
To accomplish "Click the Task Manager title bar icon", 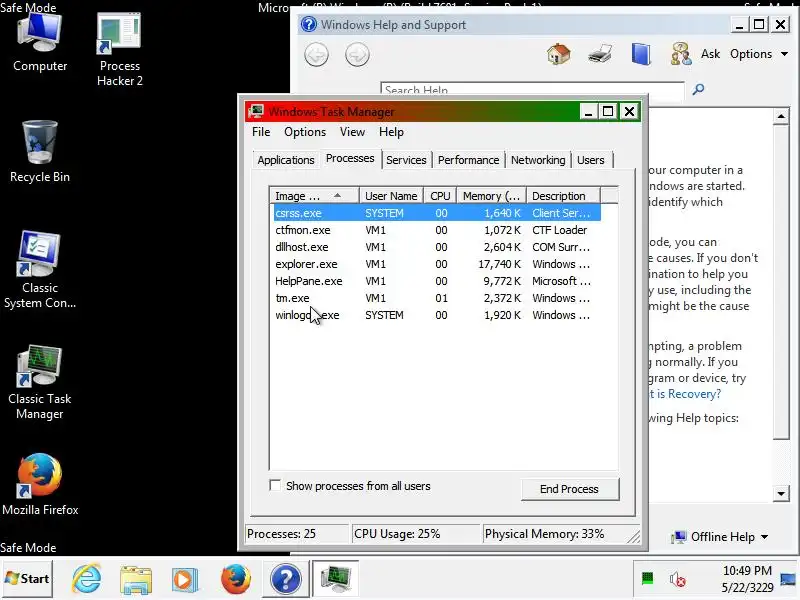I will (256, 111).
